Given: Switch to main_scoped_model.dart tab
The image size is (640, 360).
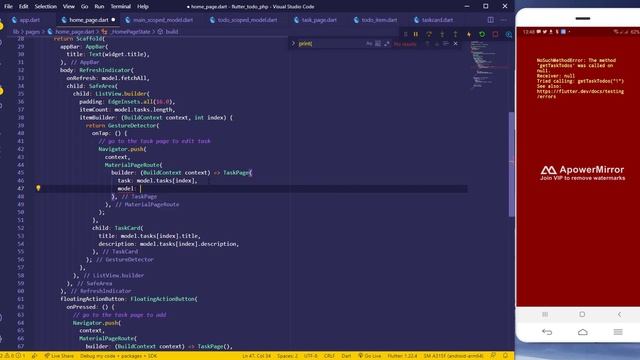Looking at the screenshot, I should click(162, 20).
